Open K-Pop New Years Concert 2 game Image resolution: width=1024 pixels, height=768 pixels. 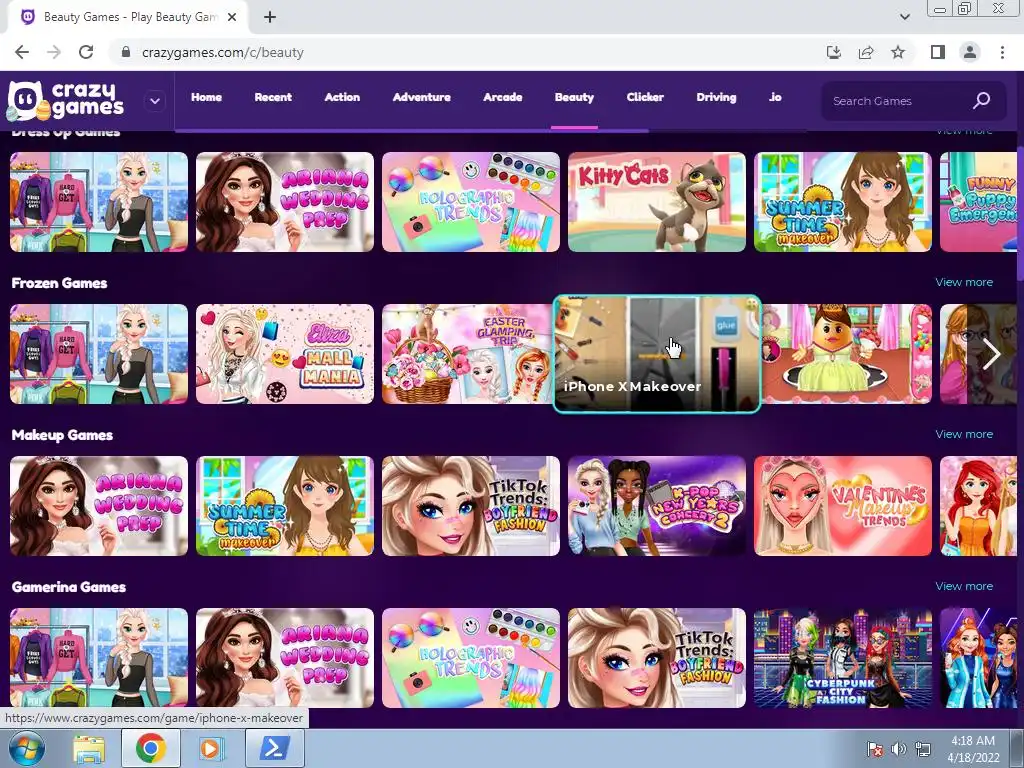coord(656,506)
